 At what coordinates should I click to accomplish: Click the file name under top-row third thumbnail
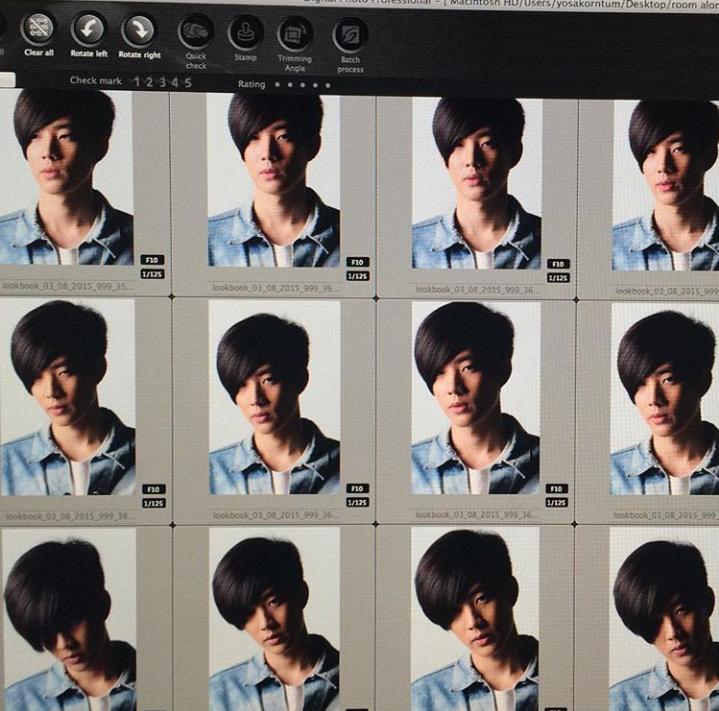(477, 290)
